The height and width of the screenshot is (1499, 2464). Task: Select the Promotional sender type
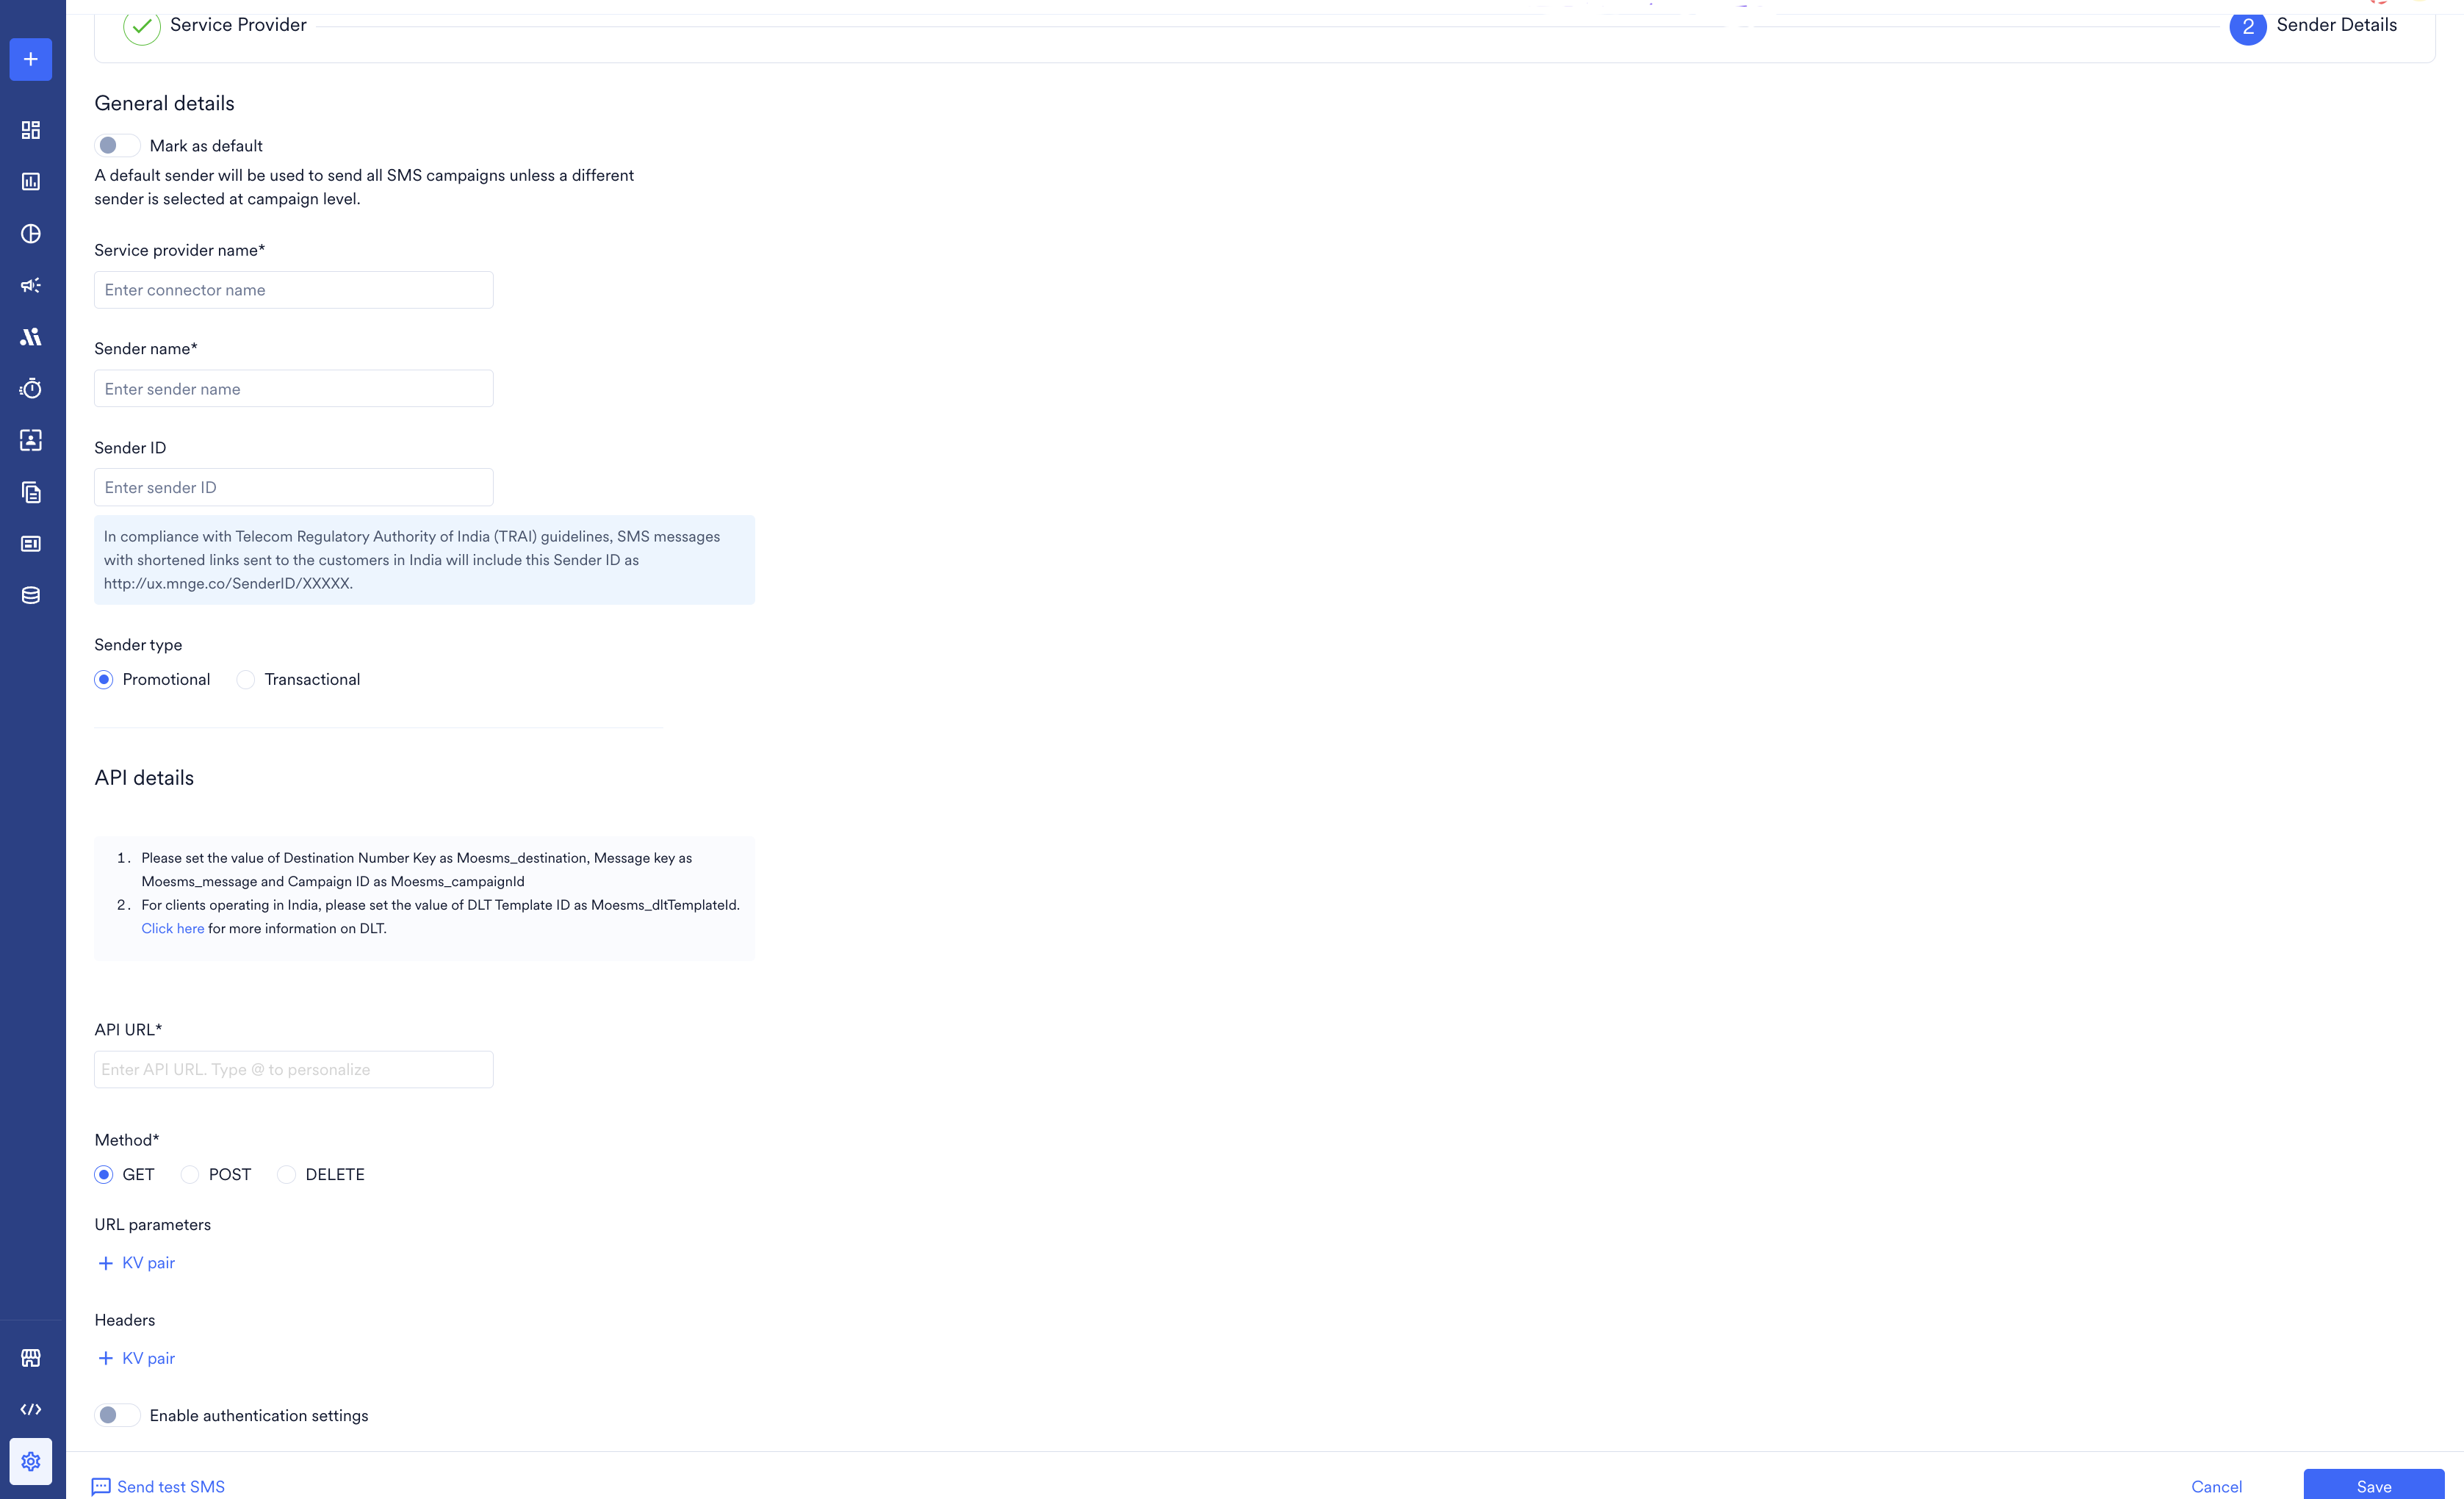tap(104, 680)
